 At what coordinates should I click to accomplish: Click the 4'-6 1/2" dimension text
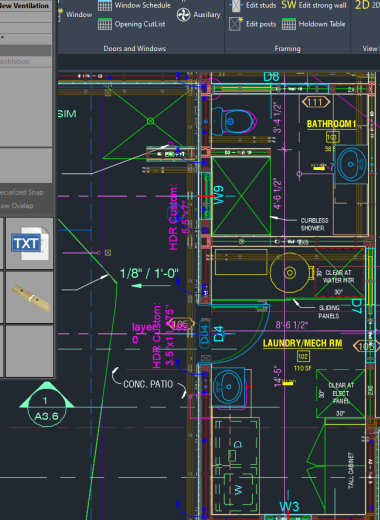point(277,194)
